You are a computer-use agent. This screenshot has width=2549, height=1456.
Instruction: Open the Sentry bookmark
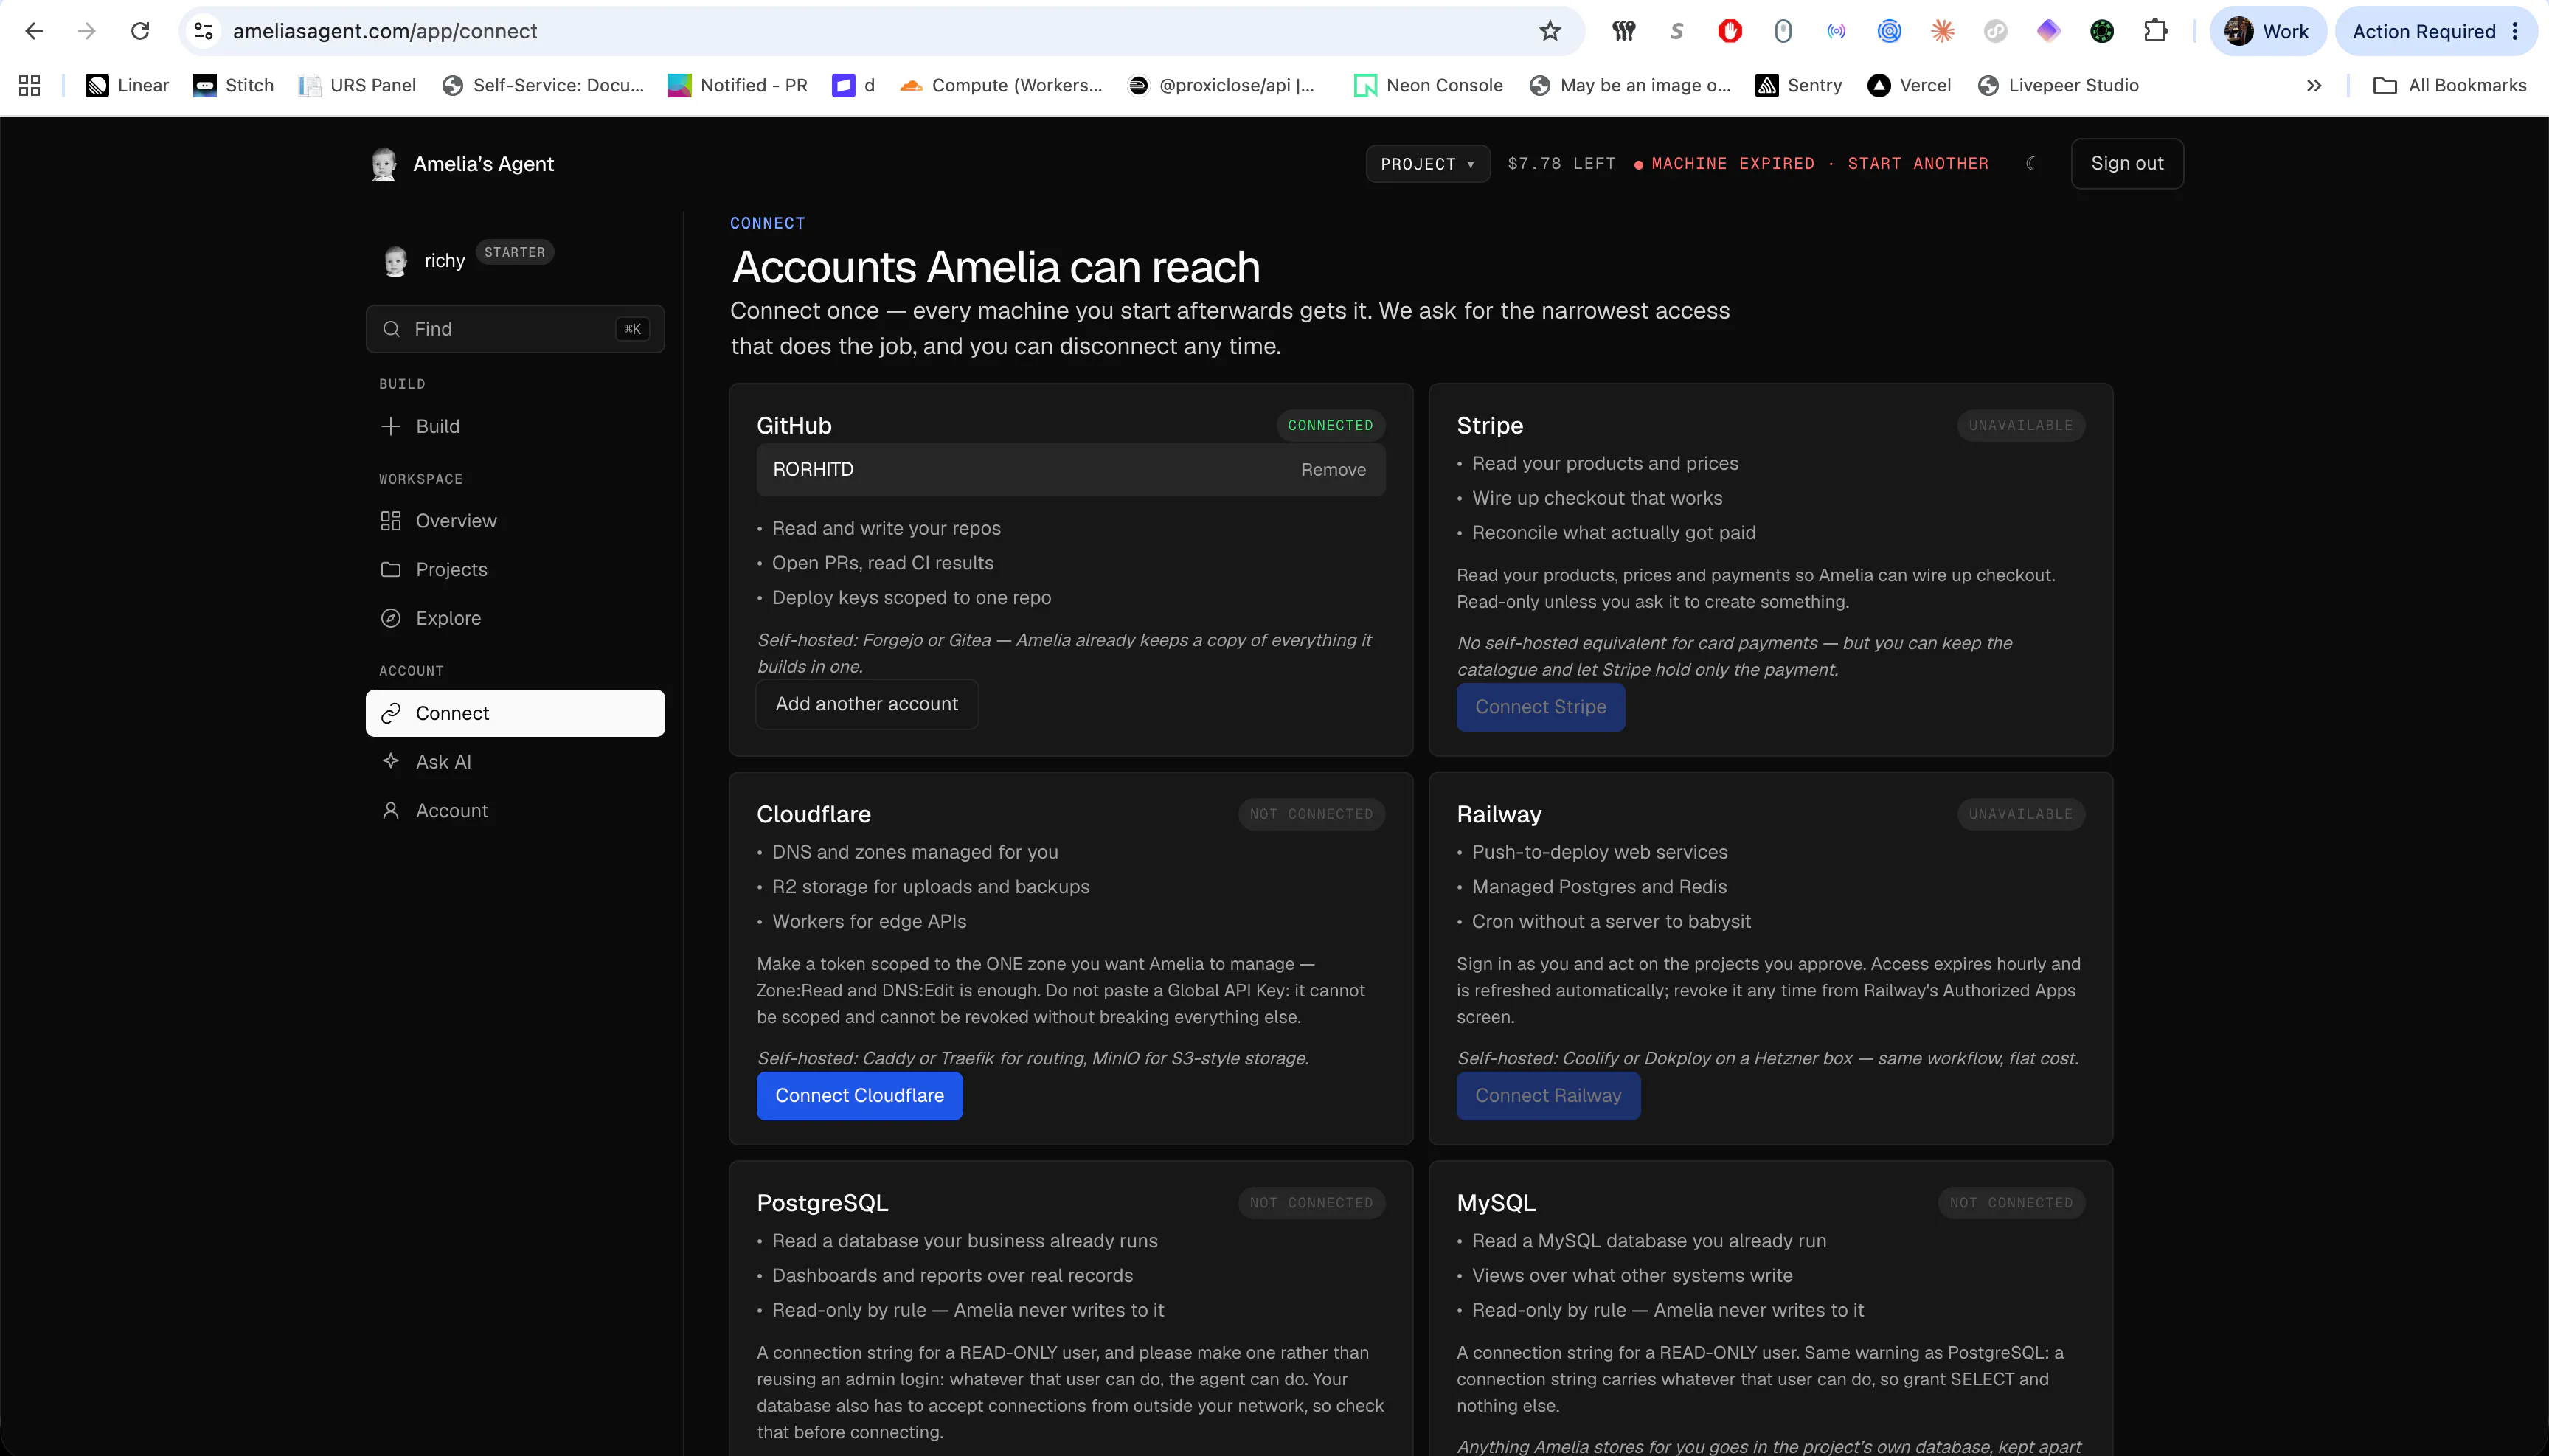pos(1799,86)
